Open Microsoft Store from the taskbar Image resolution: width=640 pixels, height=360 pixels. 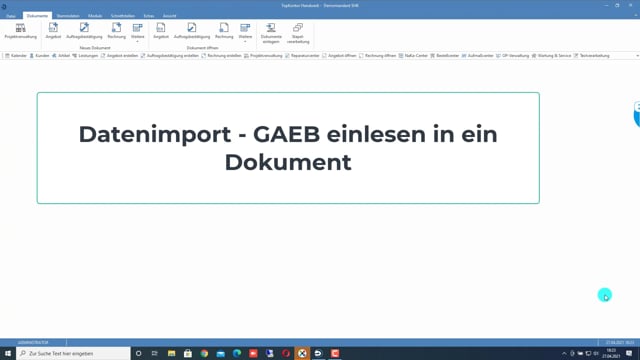188,353
